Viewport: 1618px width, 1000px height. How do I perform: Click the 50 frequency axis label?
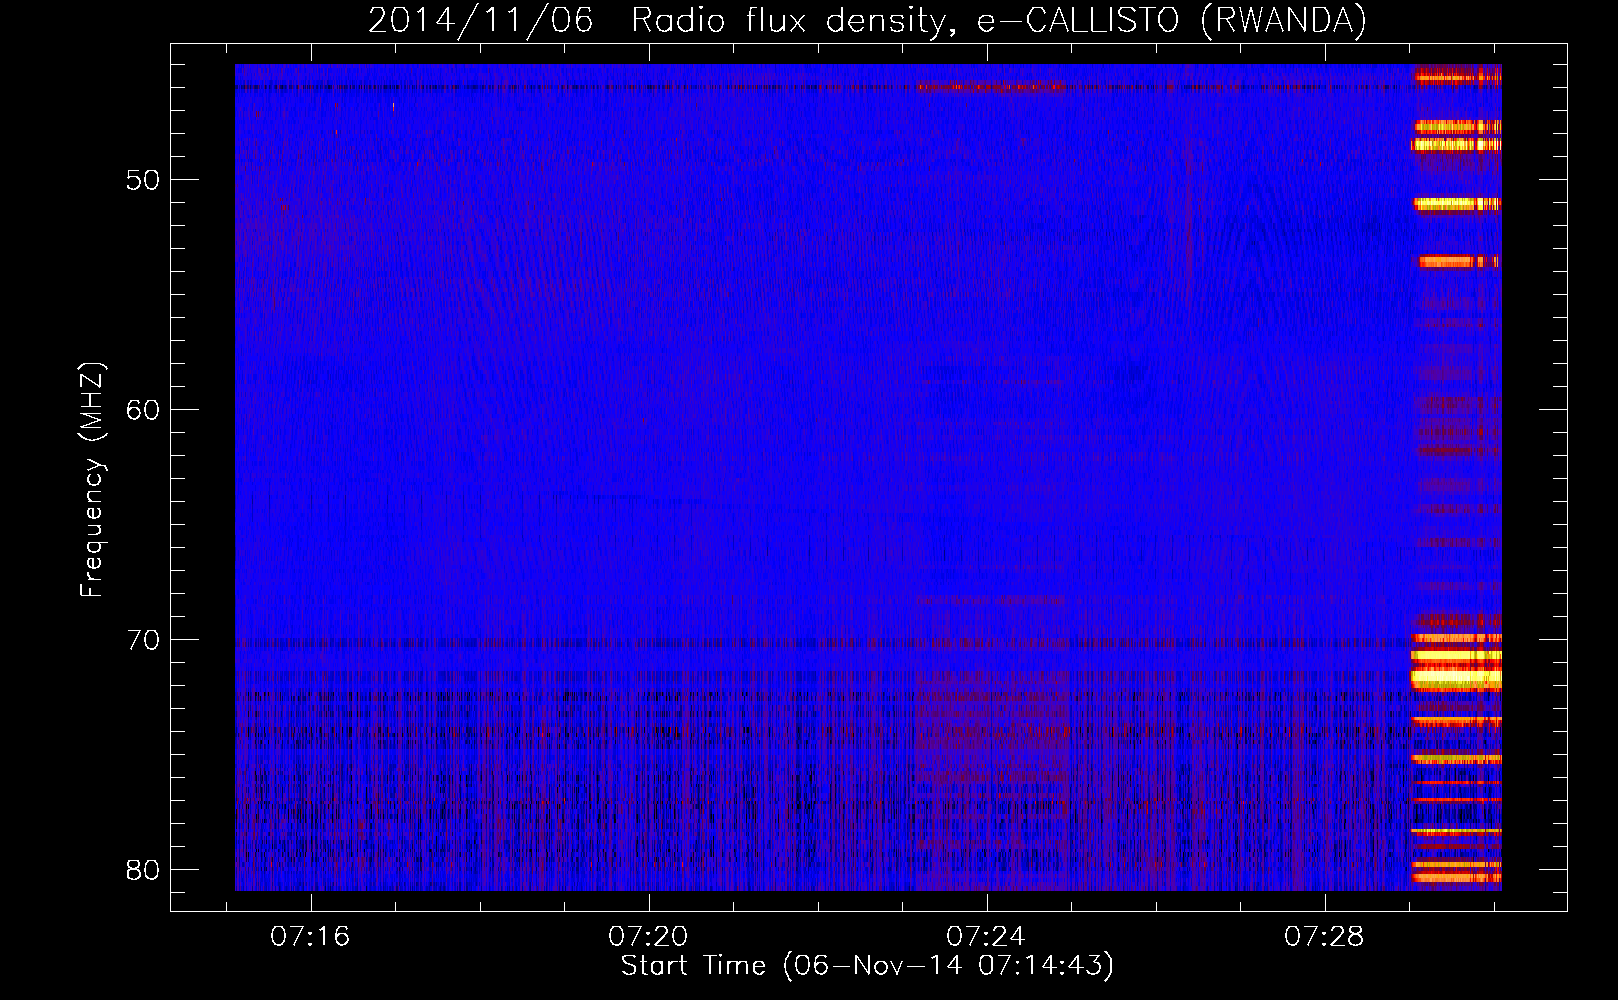[x=143, y=181]
